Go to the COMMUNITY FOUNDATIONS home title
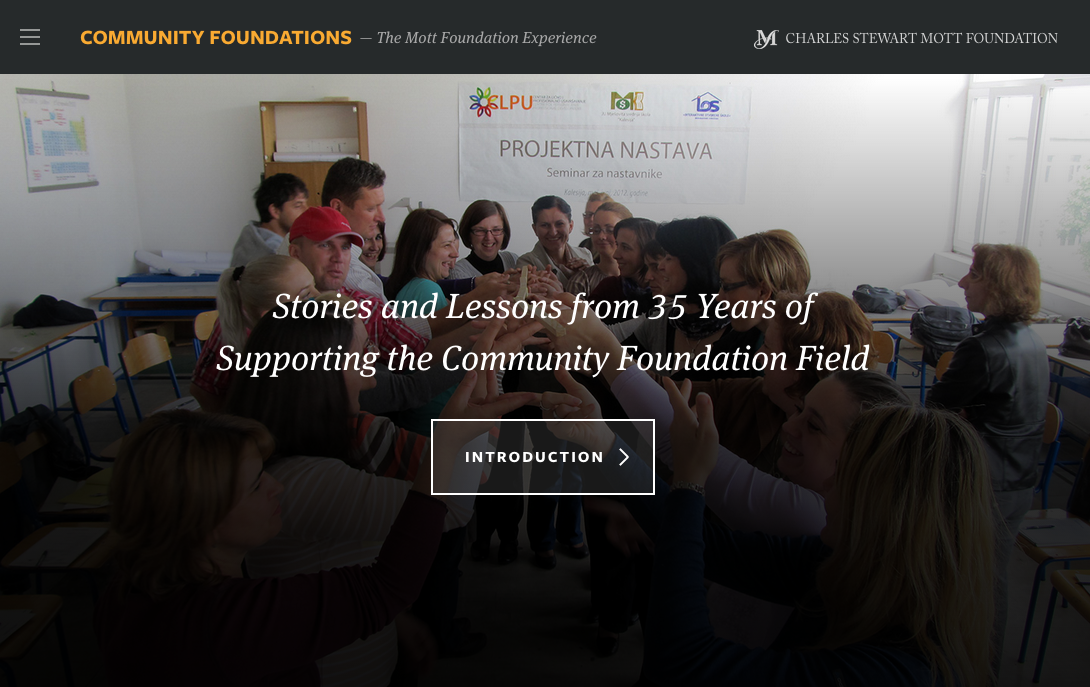The width and height of the screenshot is (1090, 687). click(216, 38)
